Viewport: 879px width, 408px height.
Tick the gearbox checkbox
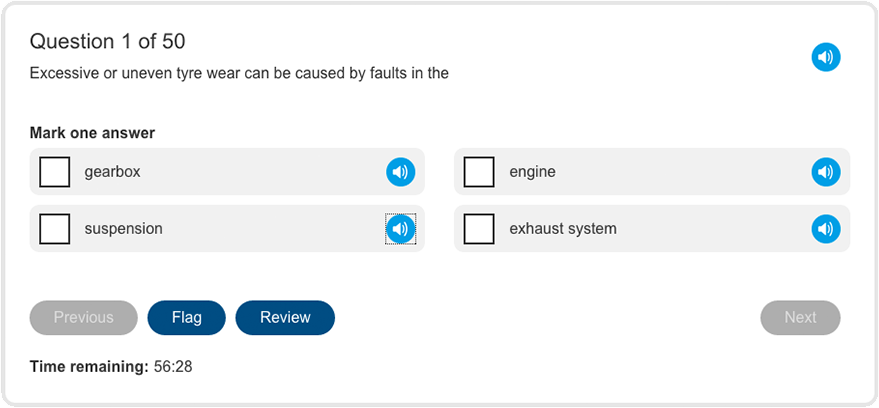coord(54,172)
